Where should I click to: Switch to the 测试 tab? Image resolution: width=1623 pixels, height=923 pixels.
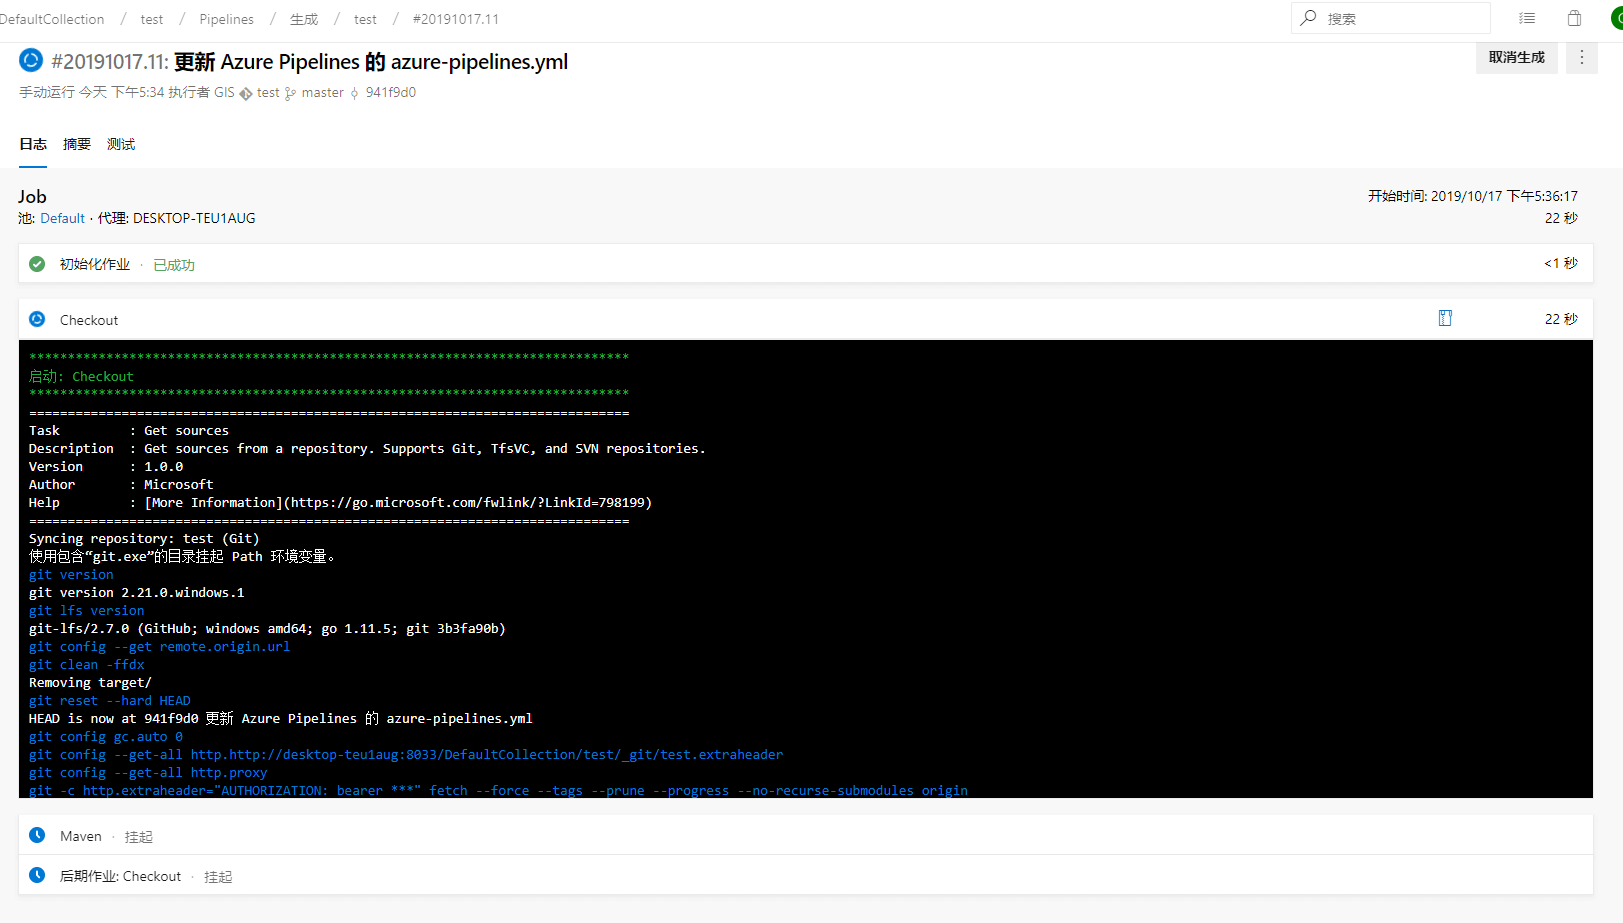[121, 144]
